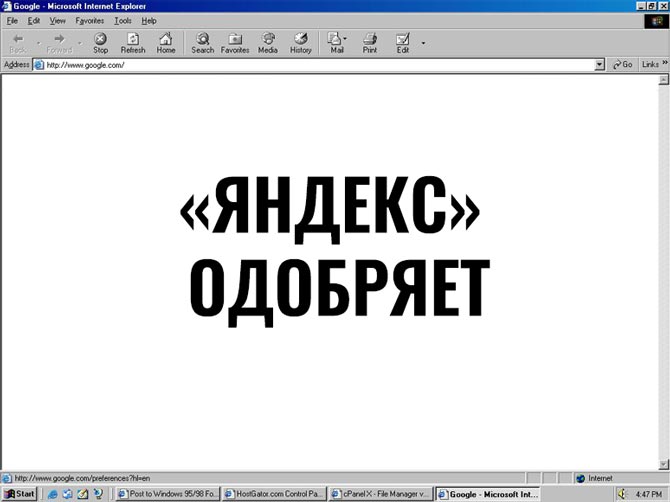
Task: Expand the Links toolbar chevron
Action: [x=664, y=64]
